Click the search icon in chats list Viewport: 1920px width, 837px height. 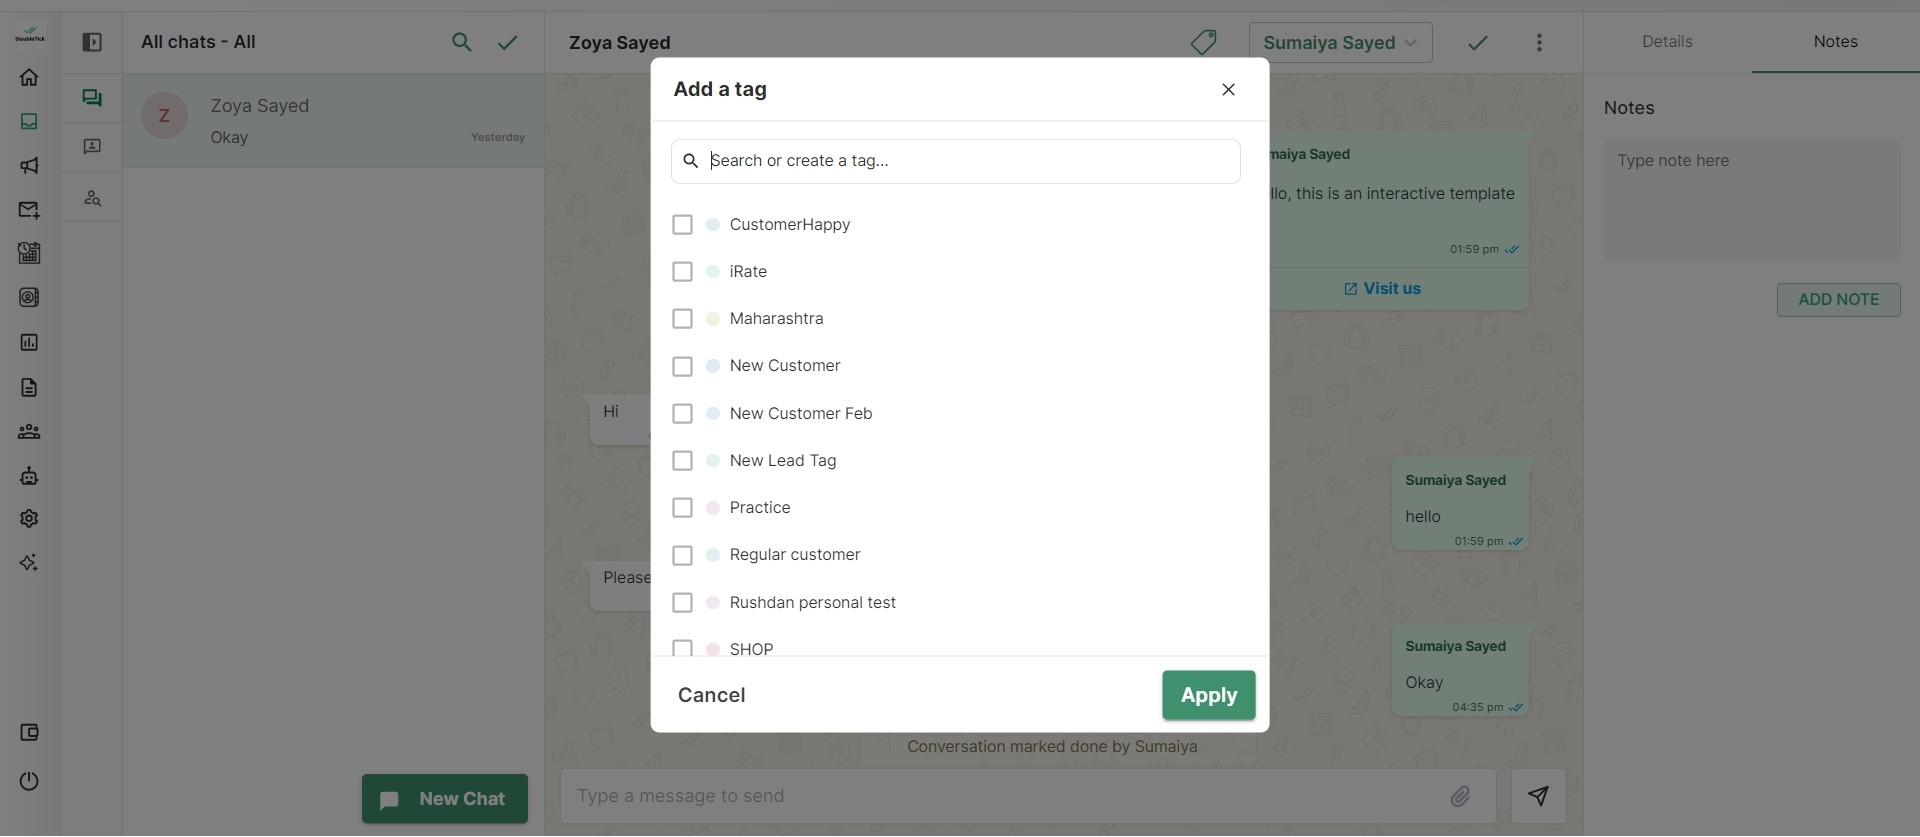point(461,42)
